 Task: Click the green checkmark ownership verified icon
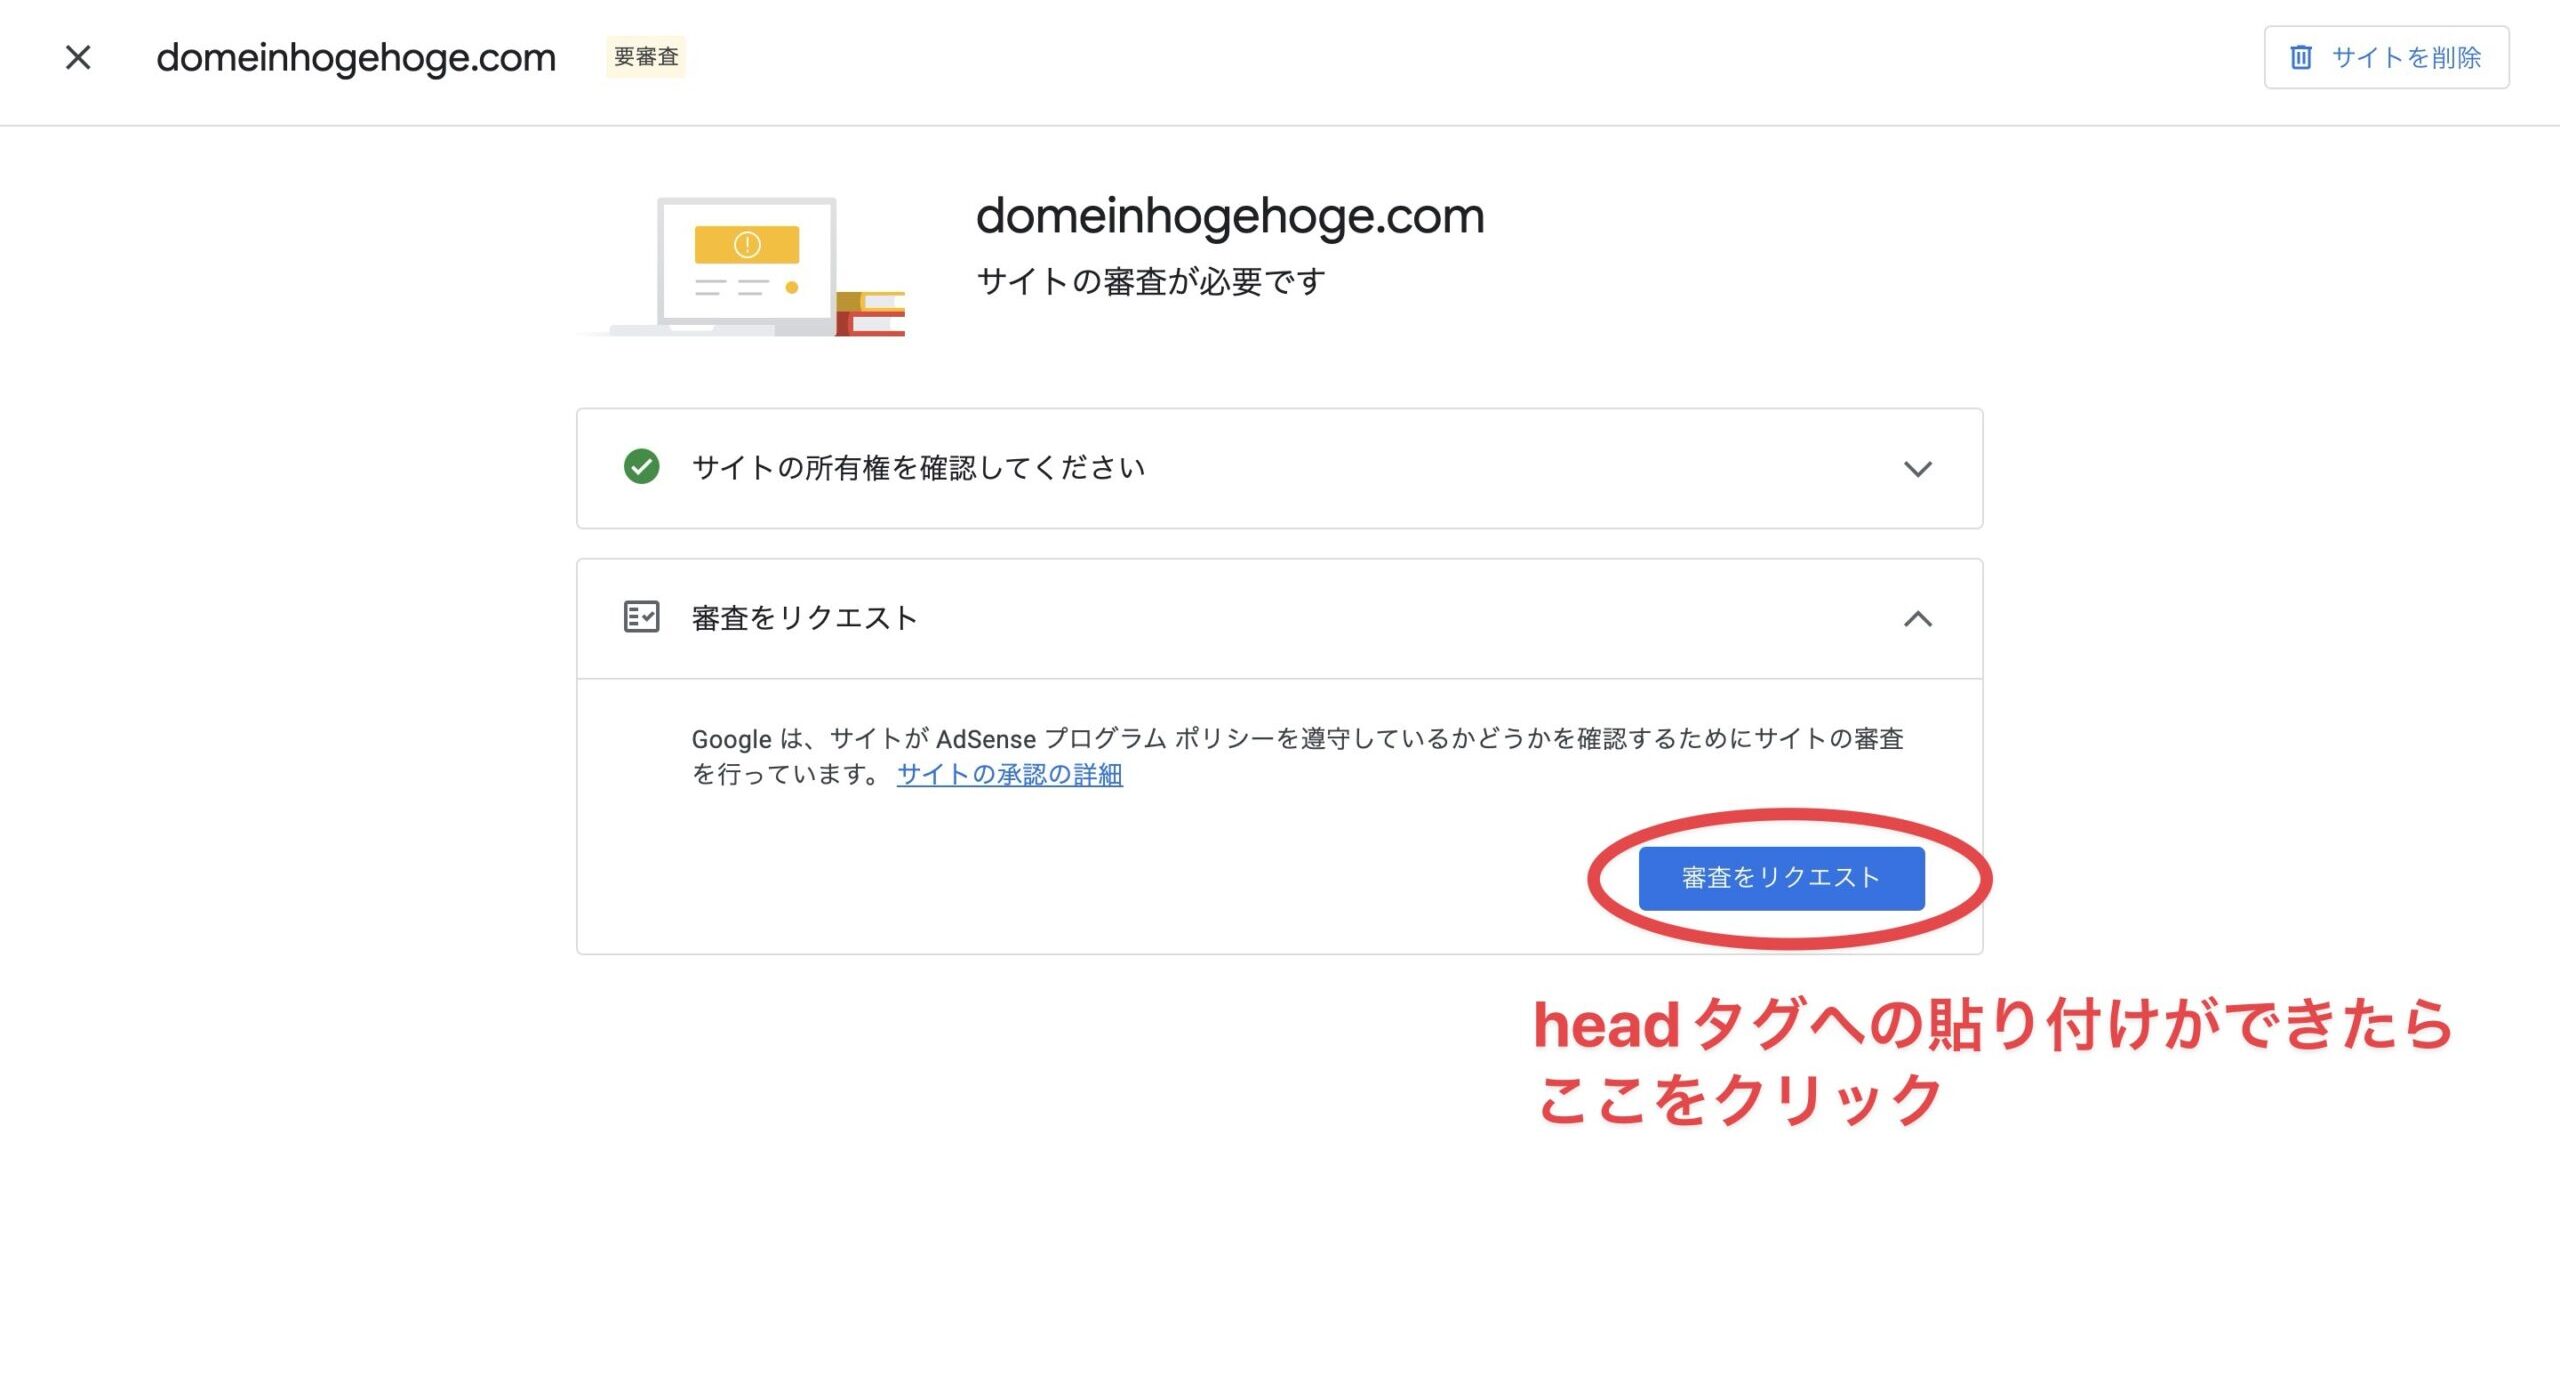[x=641, y=467]
